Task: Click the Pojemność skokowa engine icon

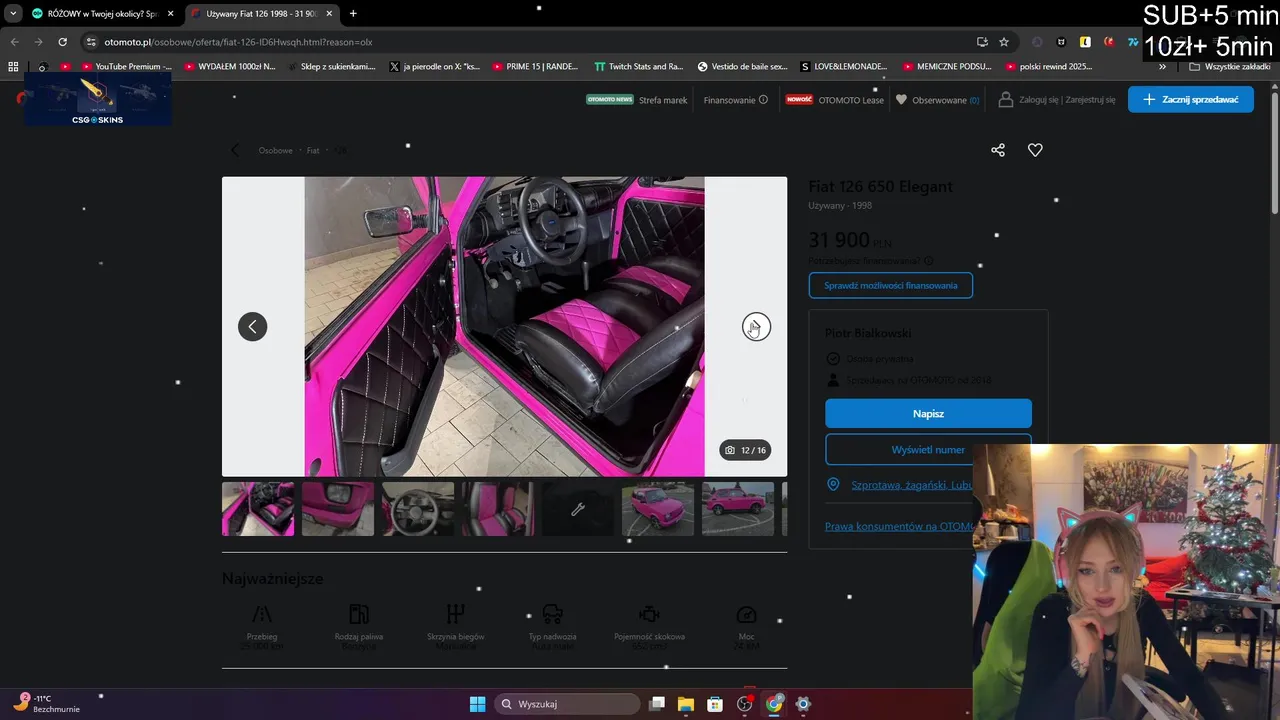Action: pyautogui.click(x=649, y=614)
